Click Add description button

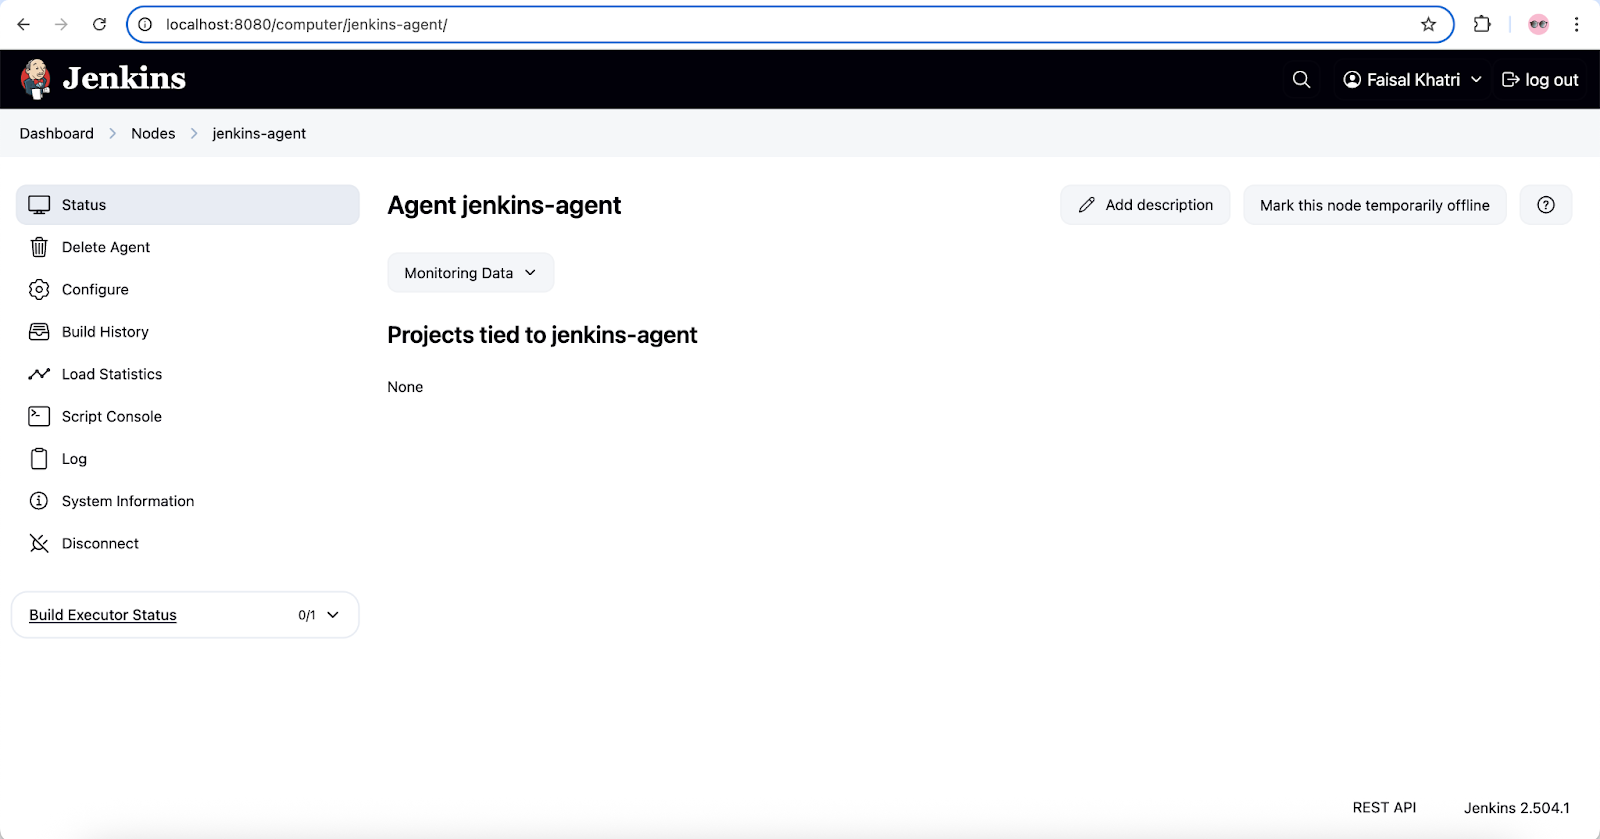point(1145,205)
